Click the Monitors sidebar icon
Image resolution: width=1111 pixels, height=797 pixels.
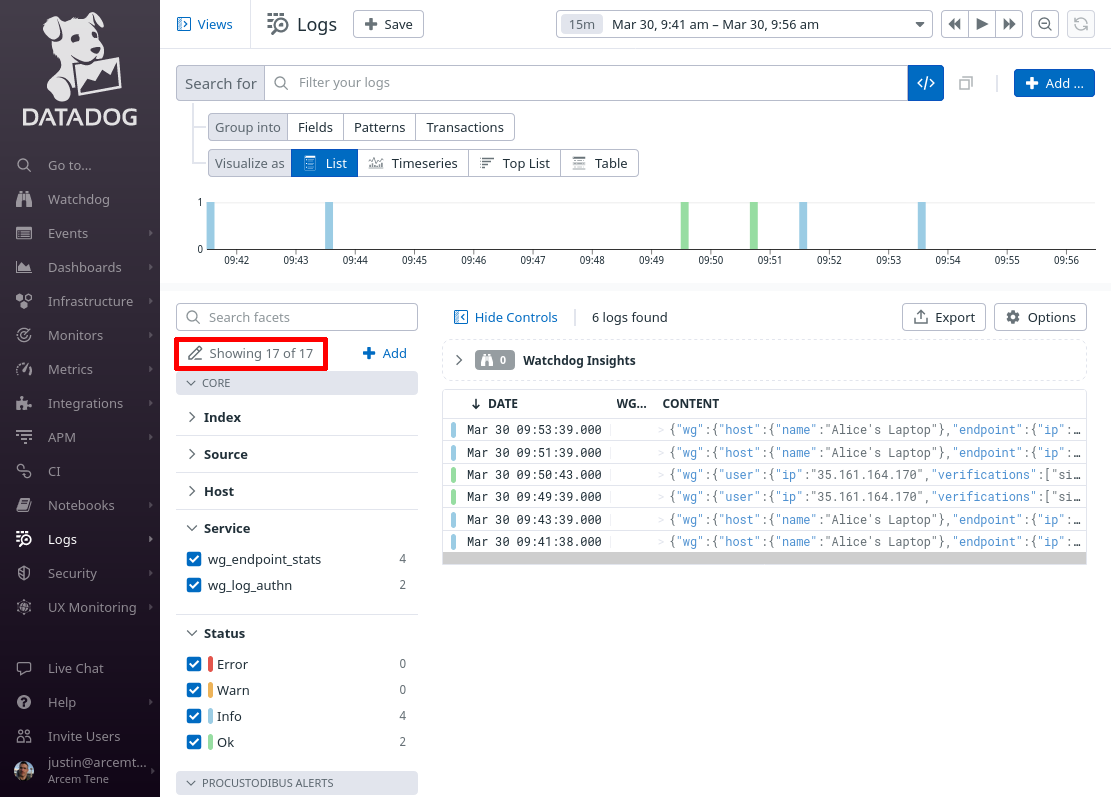tap(24, 335)
